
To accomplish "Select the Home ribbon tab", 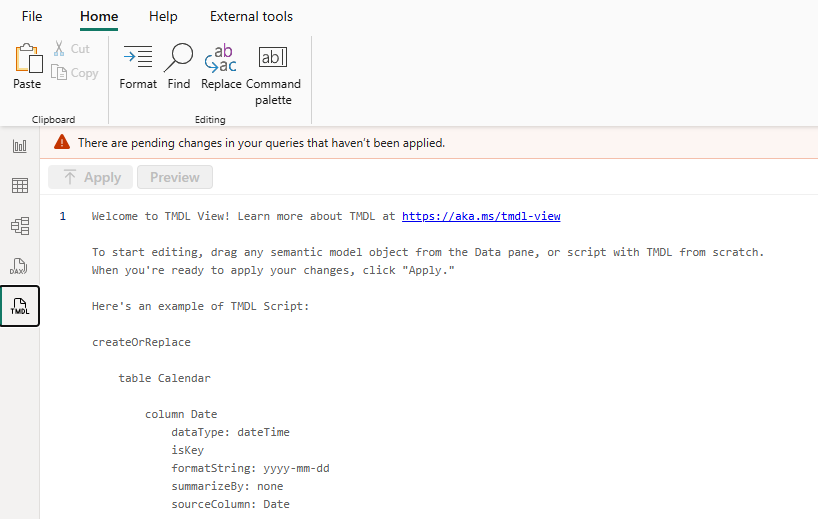I will pyautogui.click(x=99, y=16).
